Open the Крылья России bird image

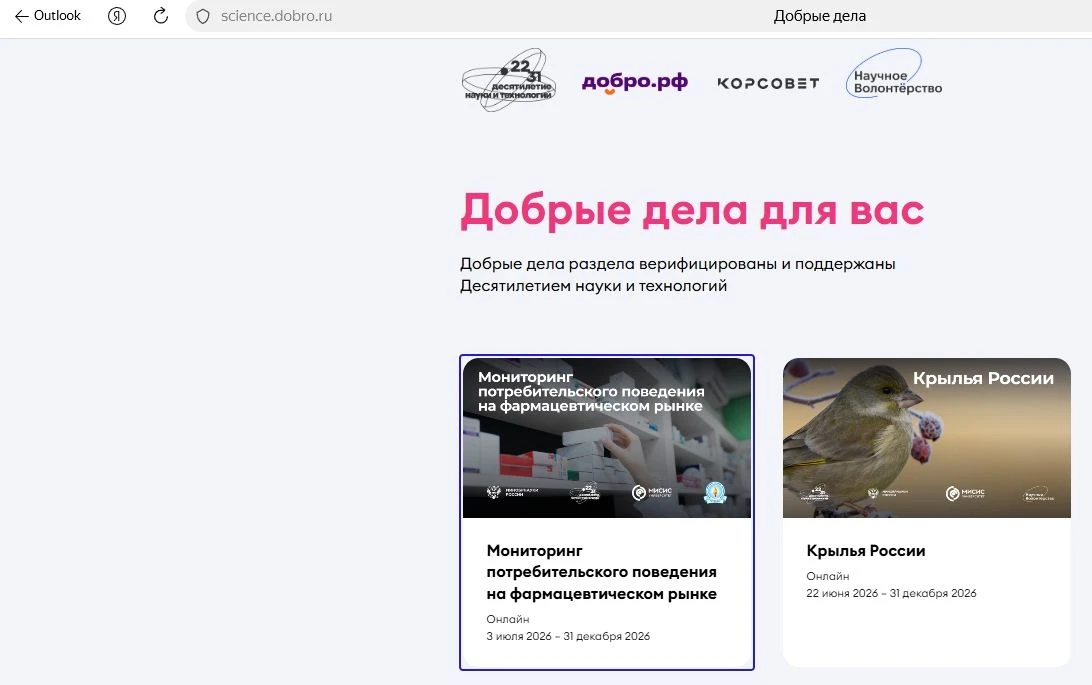click(x=926, y=438)
